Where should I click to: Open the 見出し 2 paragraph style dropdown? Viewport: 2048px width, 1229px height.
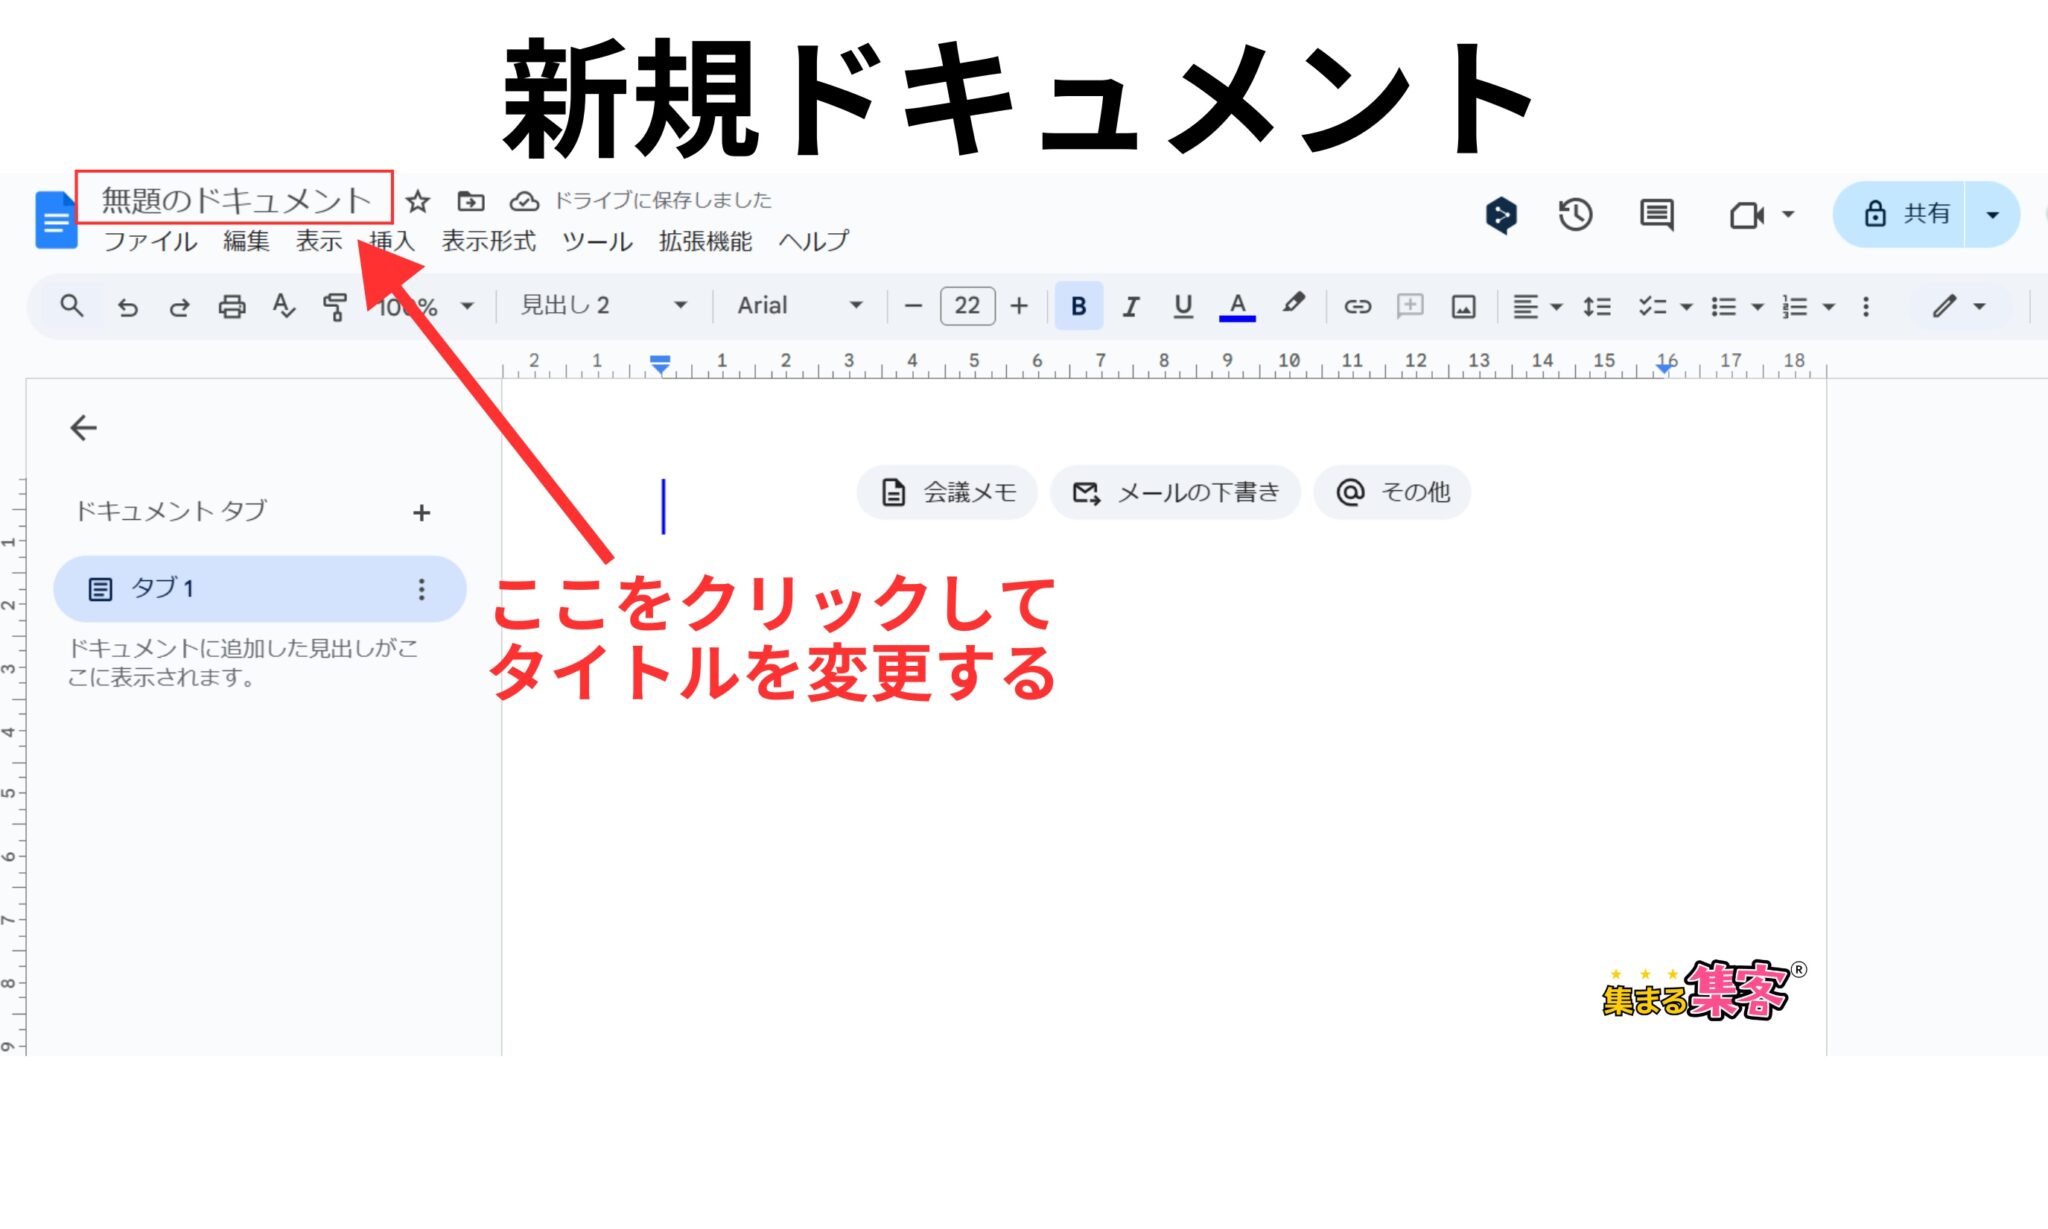pos(604,306)
